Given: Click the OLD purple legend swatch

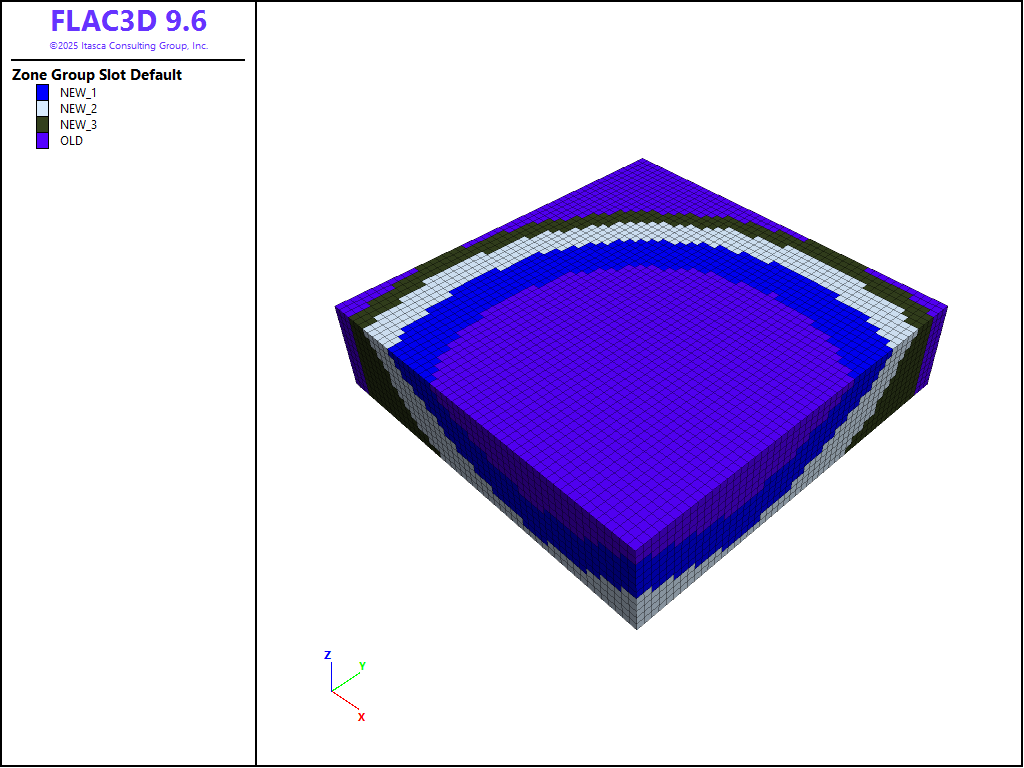Looking at the screenshot, I should [x=43, y=141].
